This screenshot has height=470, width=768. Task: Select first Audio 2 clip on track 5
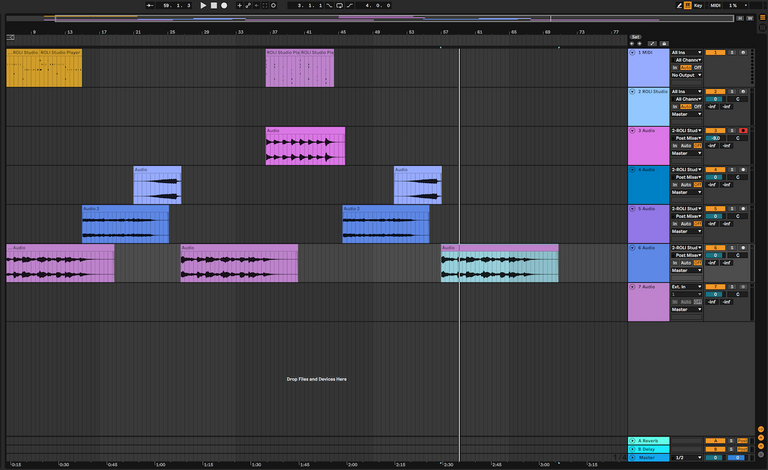[125, 224]
